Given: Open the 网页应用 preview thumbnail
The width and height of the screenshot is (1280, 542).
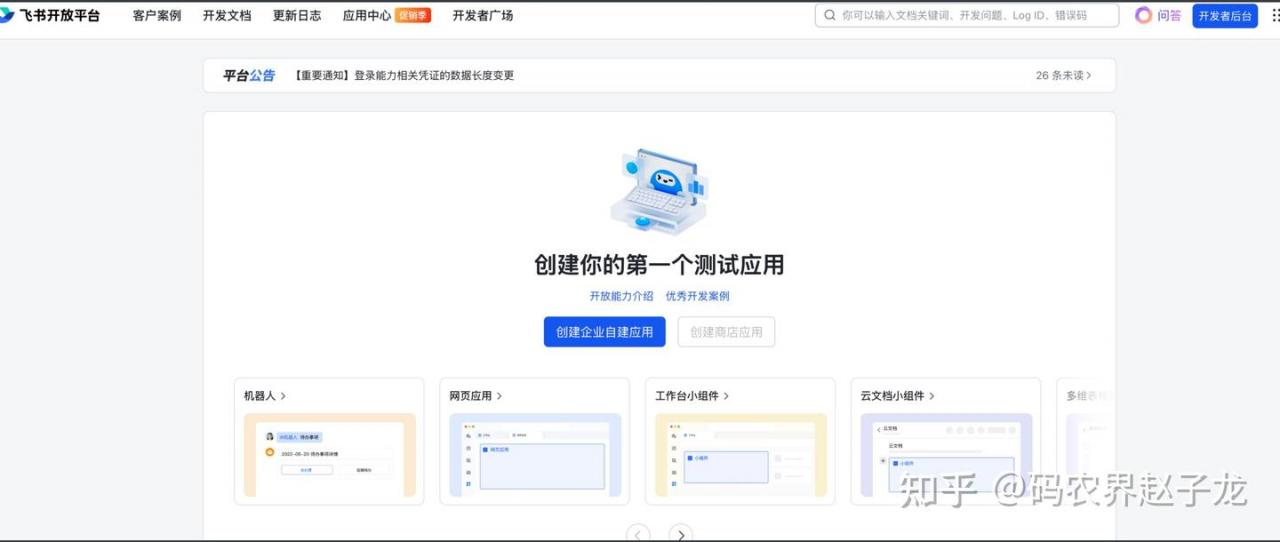Looking at the screenshot, I should point(535,455).
